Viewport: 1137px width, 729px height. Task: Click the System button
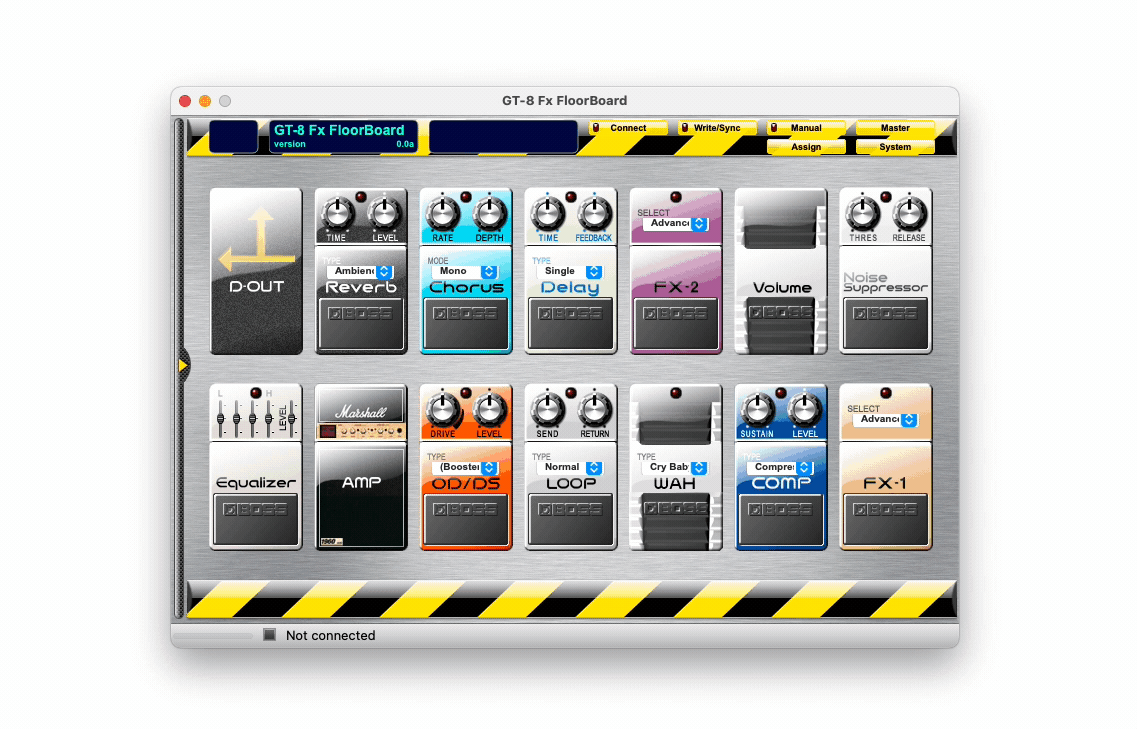(896, 147)
